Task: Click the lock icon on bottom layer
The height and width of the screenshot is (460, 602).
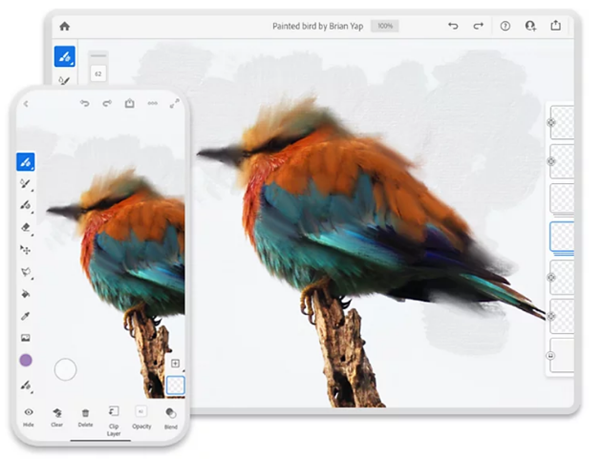Action: (551, 356)
